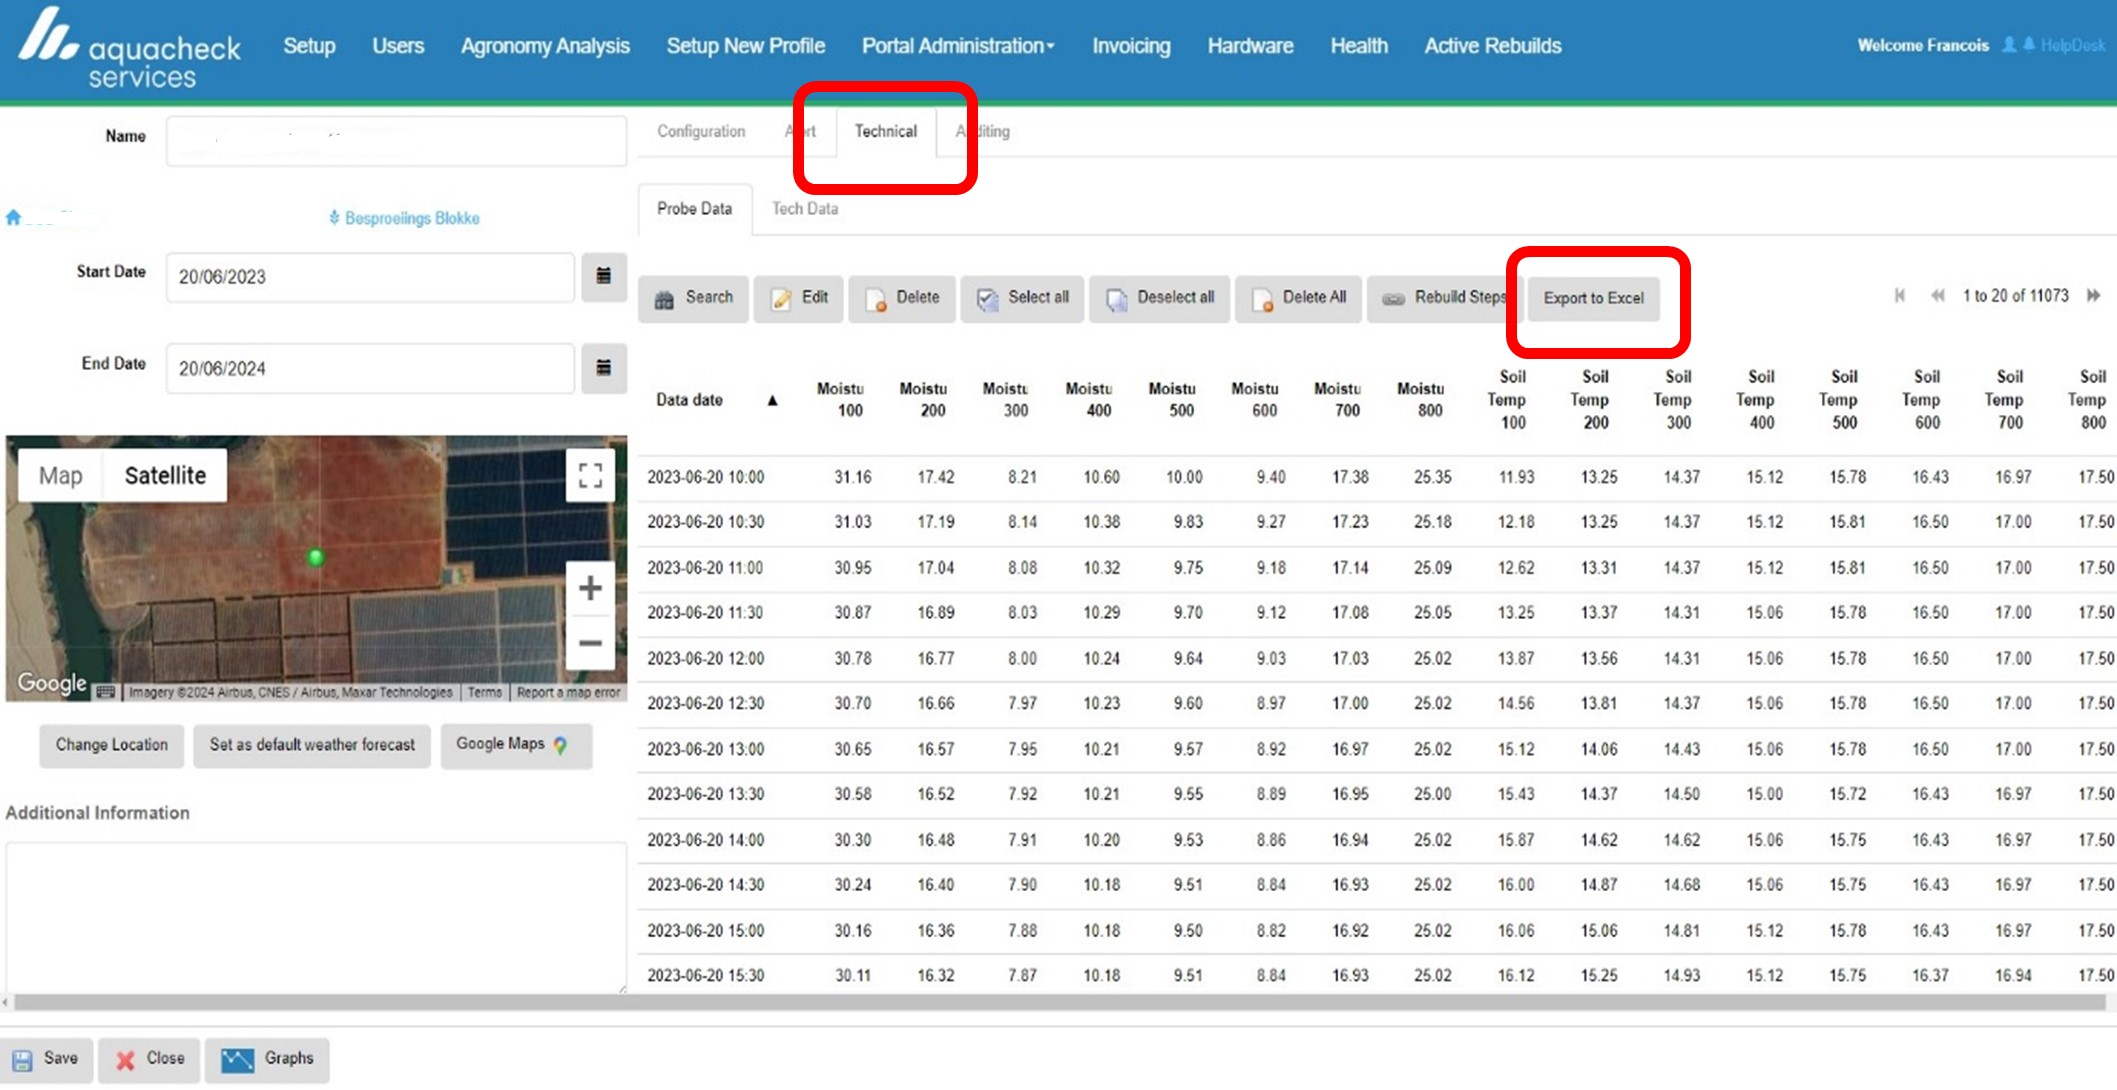Viewport: 2117px width, 1090px height.
Task: Click the green probe marker on map
Action: click(315, 557)
